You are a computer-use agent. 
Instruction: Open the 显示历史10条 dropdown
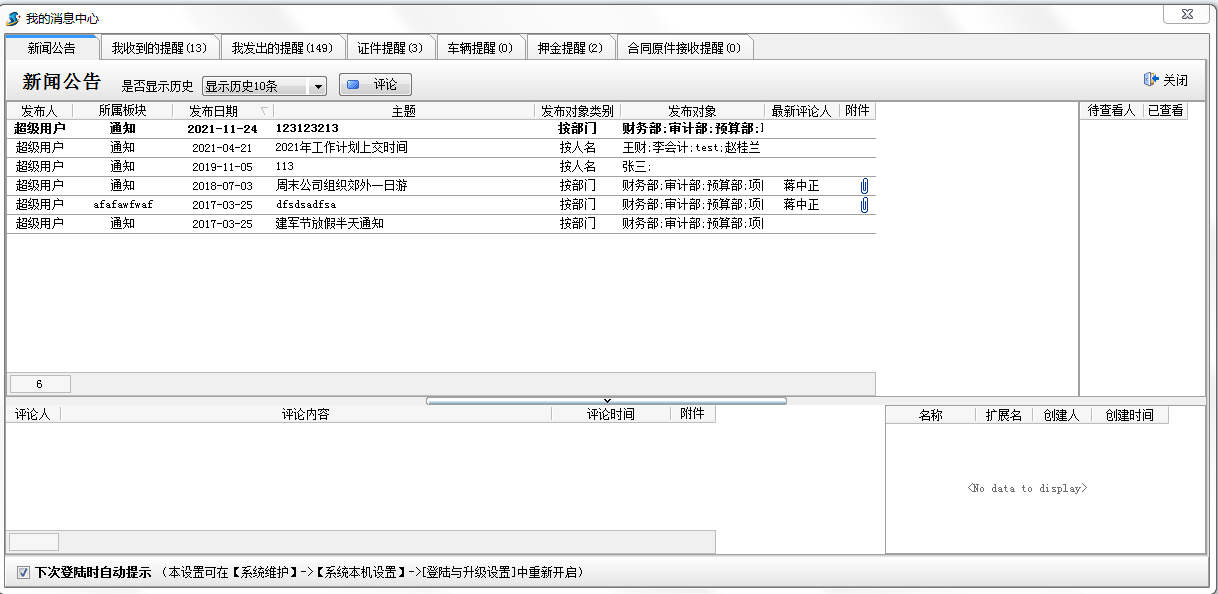(318, 87)
